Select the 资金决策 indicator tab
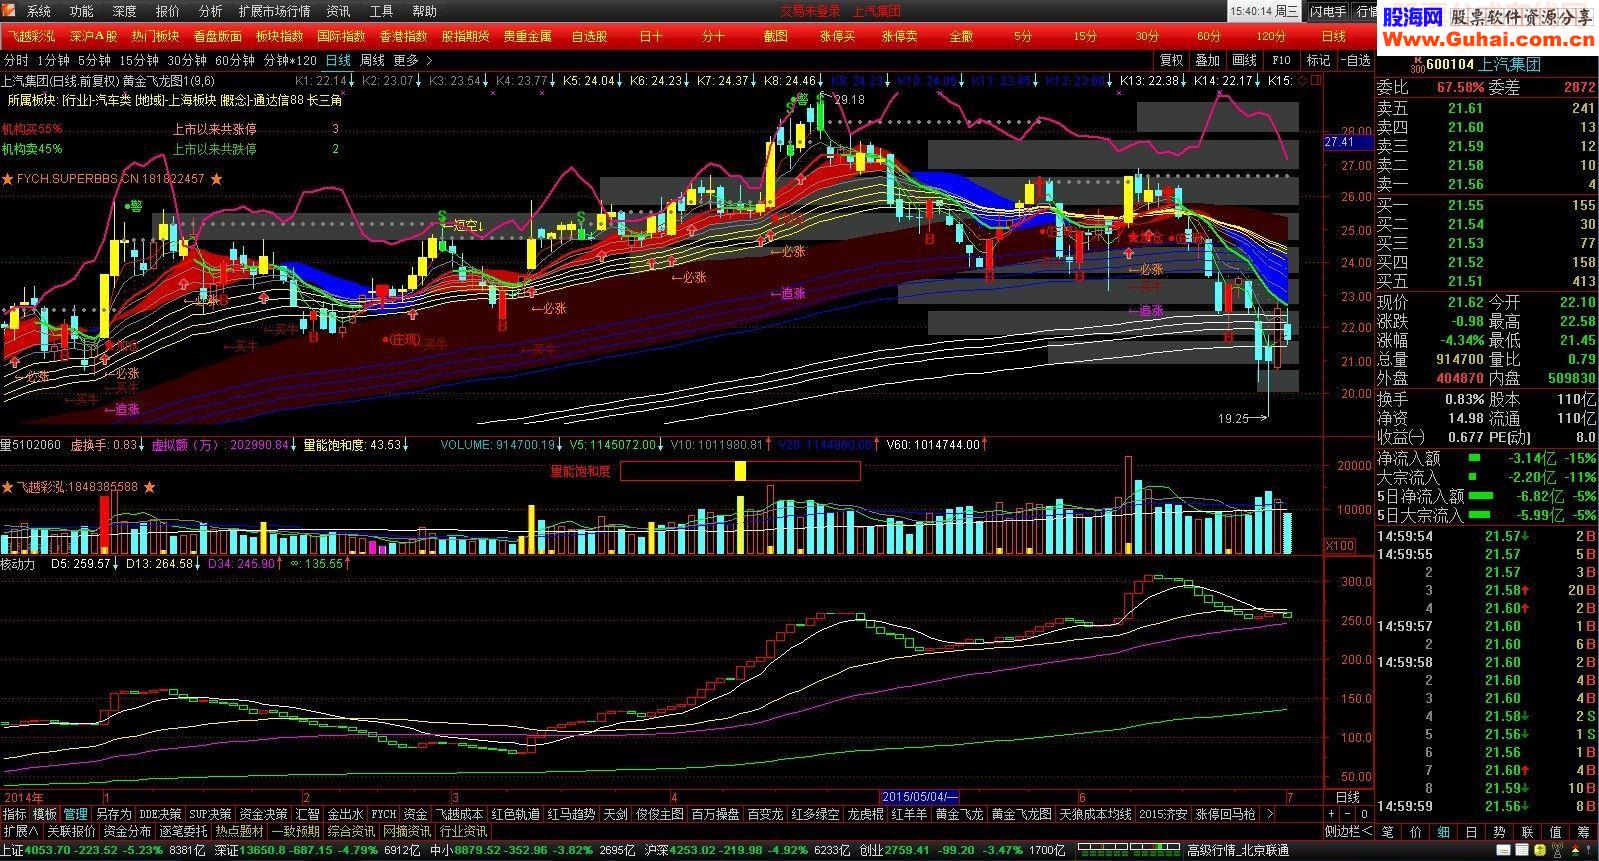This screenshot has height=861, width=1599. click(263, 814)
